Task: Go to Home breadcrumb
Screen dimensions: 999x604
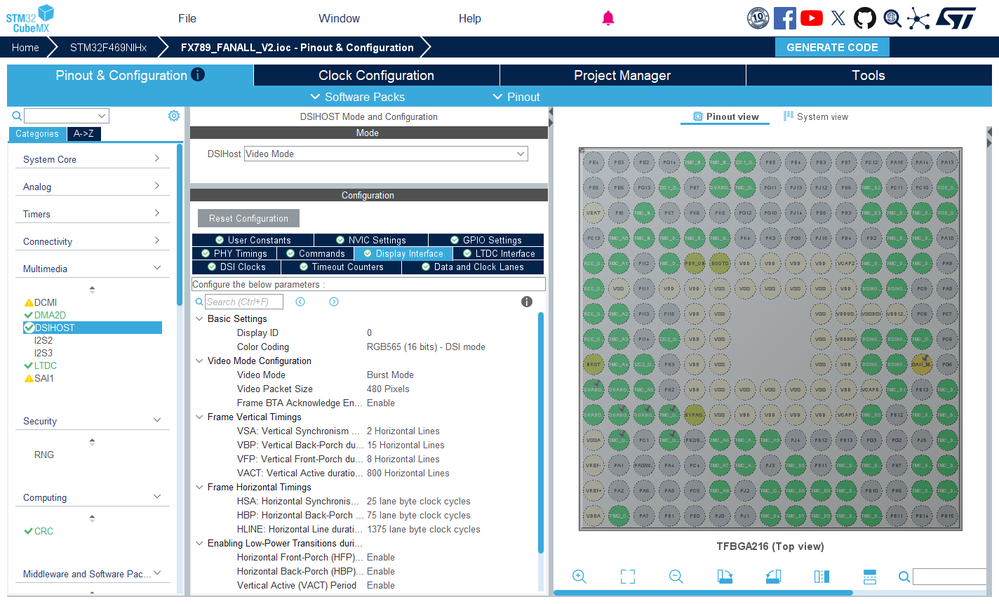Action: pos(25,47)
